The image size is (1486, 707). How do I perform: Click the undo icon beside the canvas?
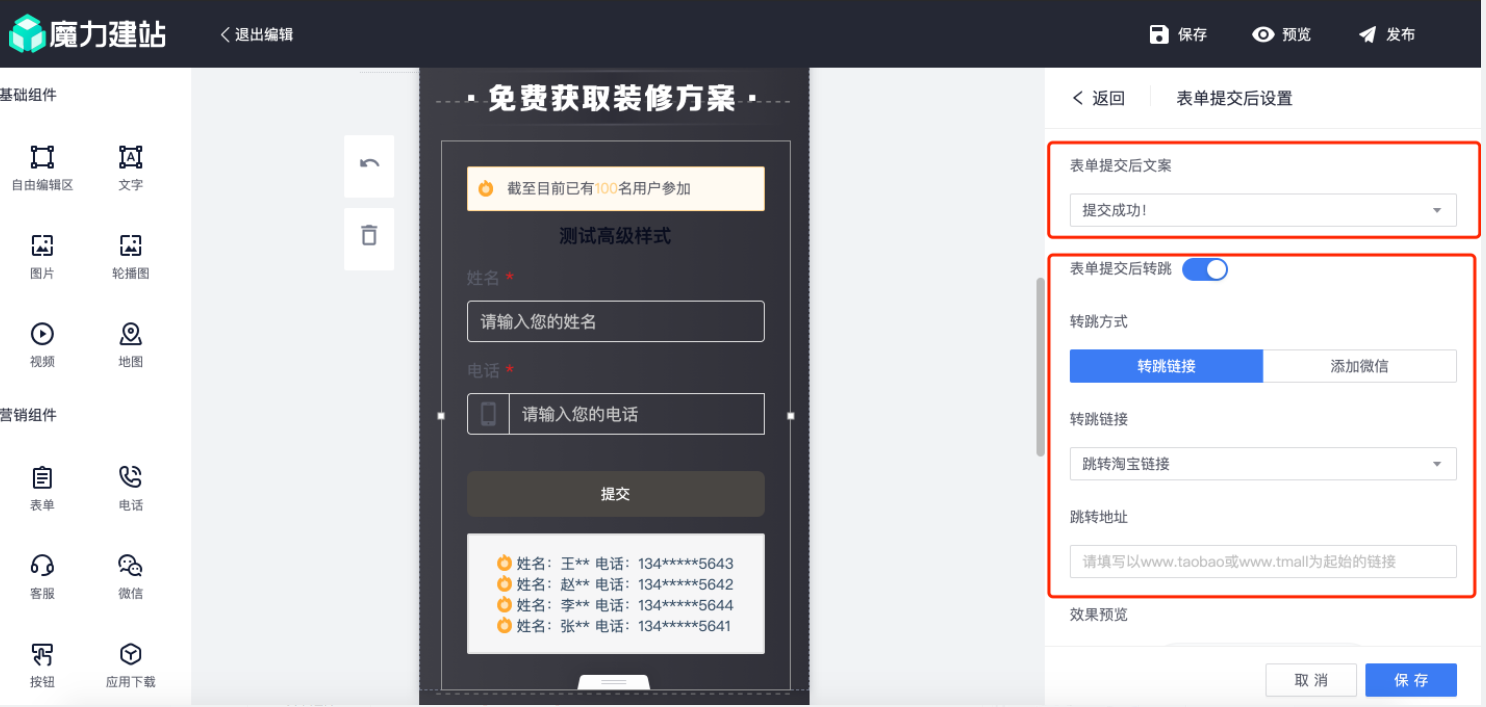[x=369, y=165]
